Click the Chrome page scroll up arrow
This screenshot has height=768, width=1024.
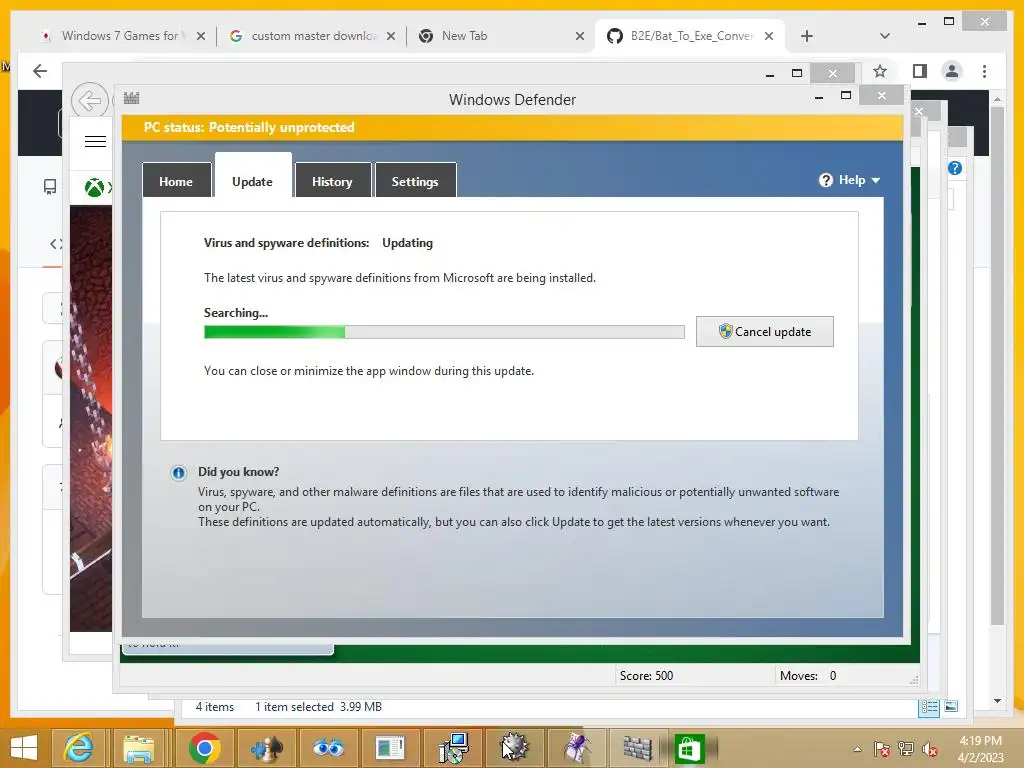(x=997, y=99)
